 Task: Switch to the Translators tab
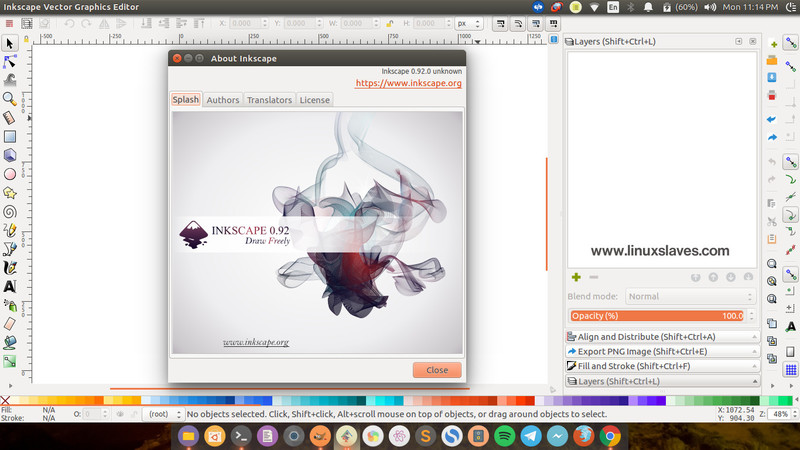pos(269,100)
